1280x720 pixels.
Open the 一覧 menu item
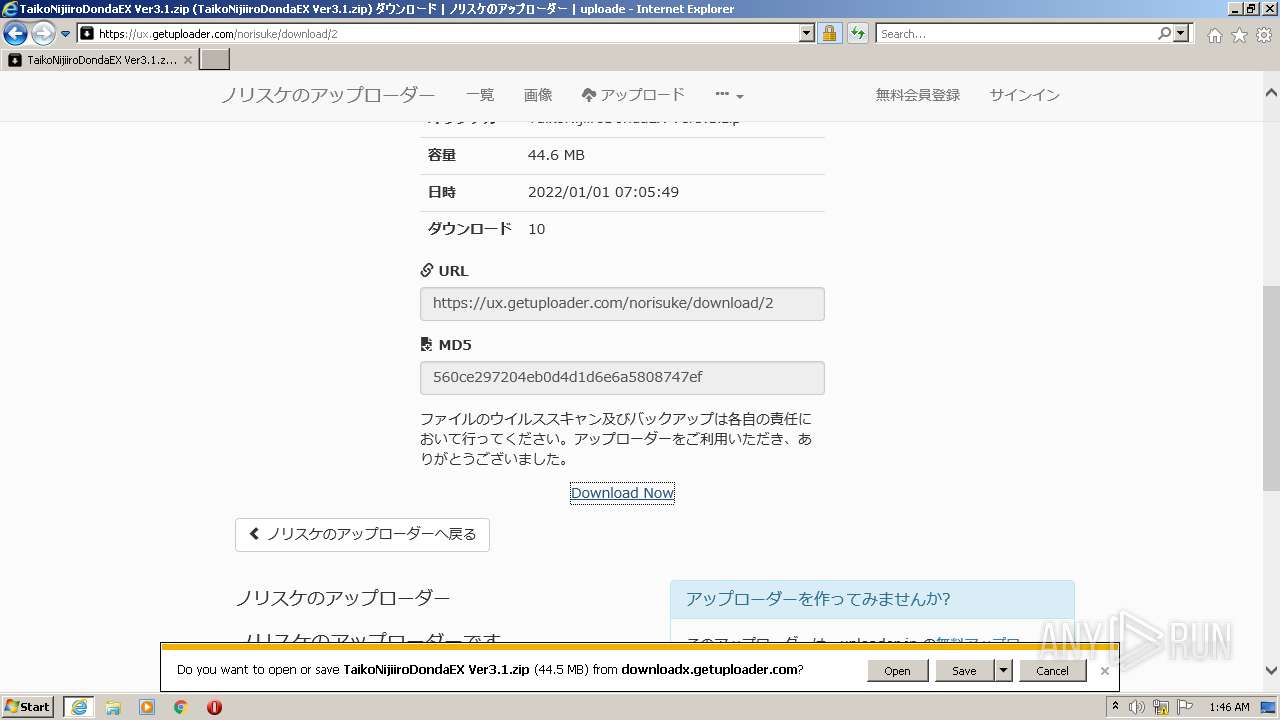(x=480, y=95)
